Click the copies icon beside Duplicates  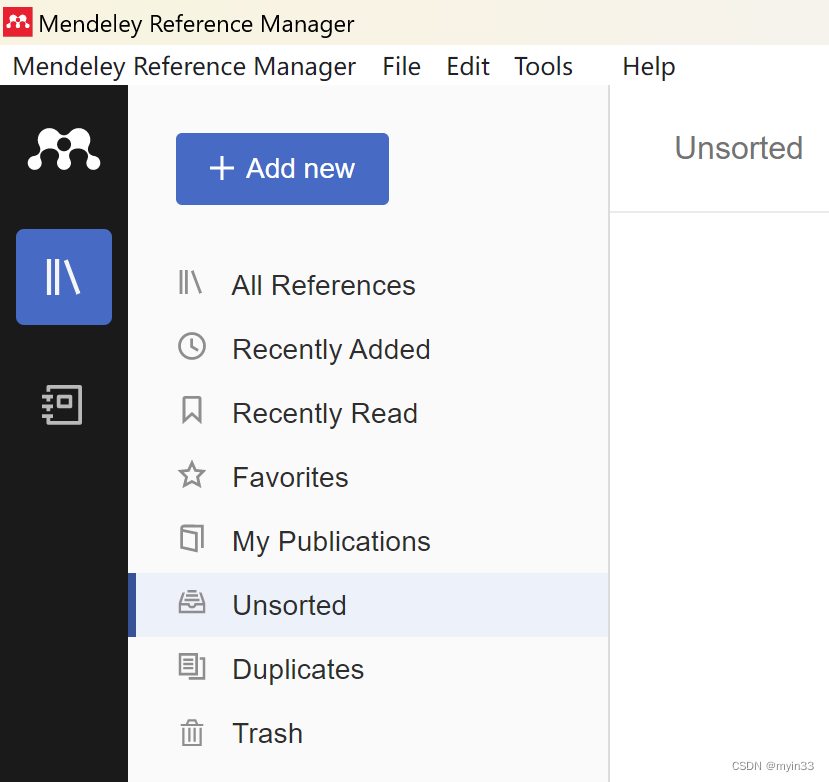[191, 666]
